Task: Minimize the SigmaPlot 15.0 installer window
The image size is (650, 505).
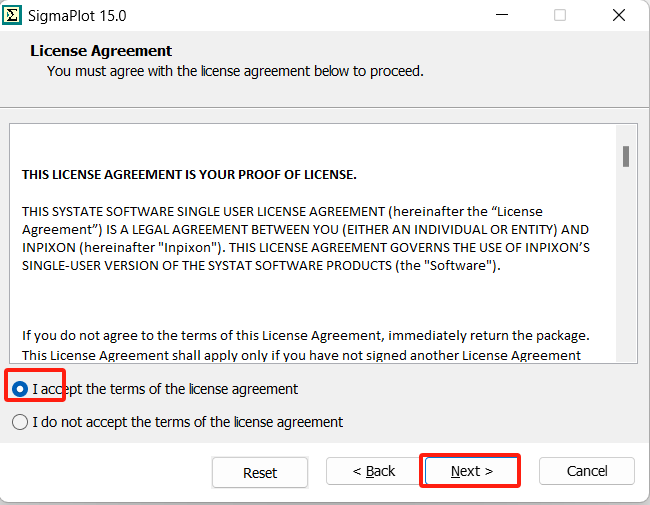Action: 502,15
